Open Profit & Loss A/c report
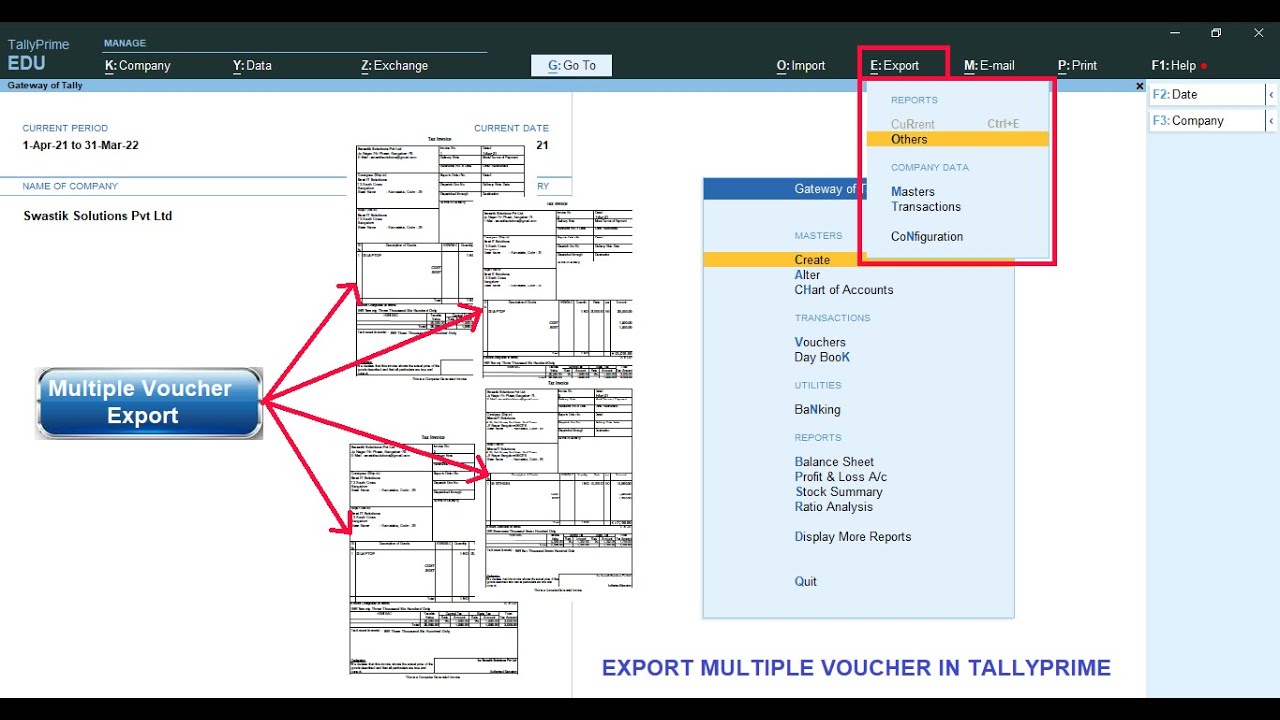 coord(841,477)
